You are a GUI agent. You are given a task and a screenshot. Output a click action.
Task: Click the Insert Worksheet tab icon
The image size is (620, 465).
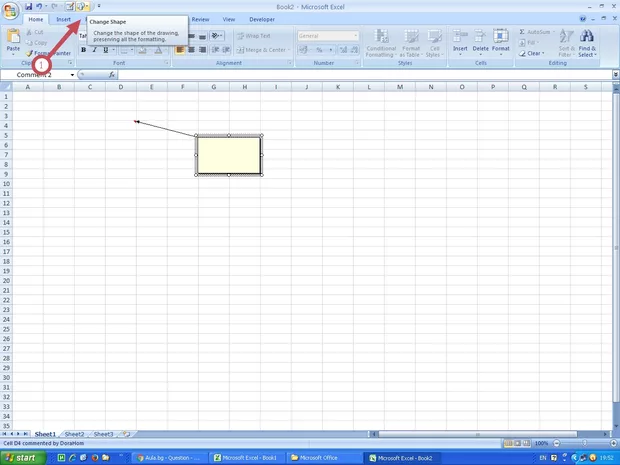(x=127, y=434)
